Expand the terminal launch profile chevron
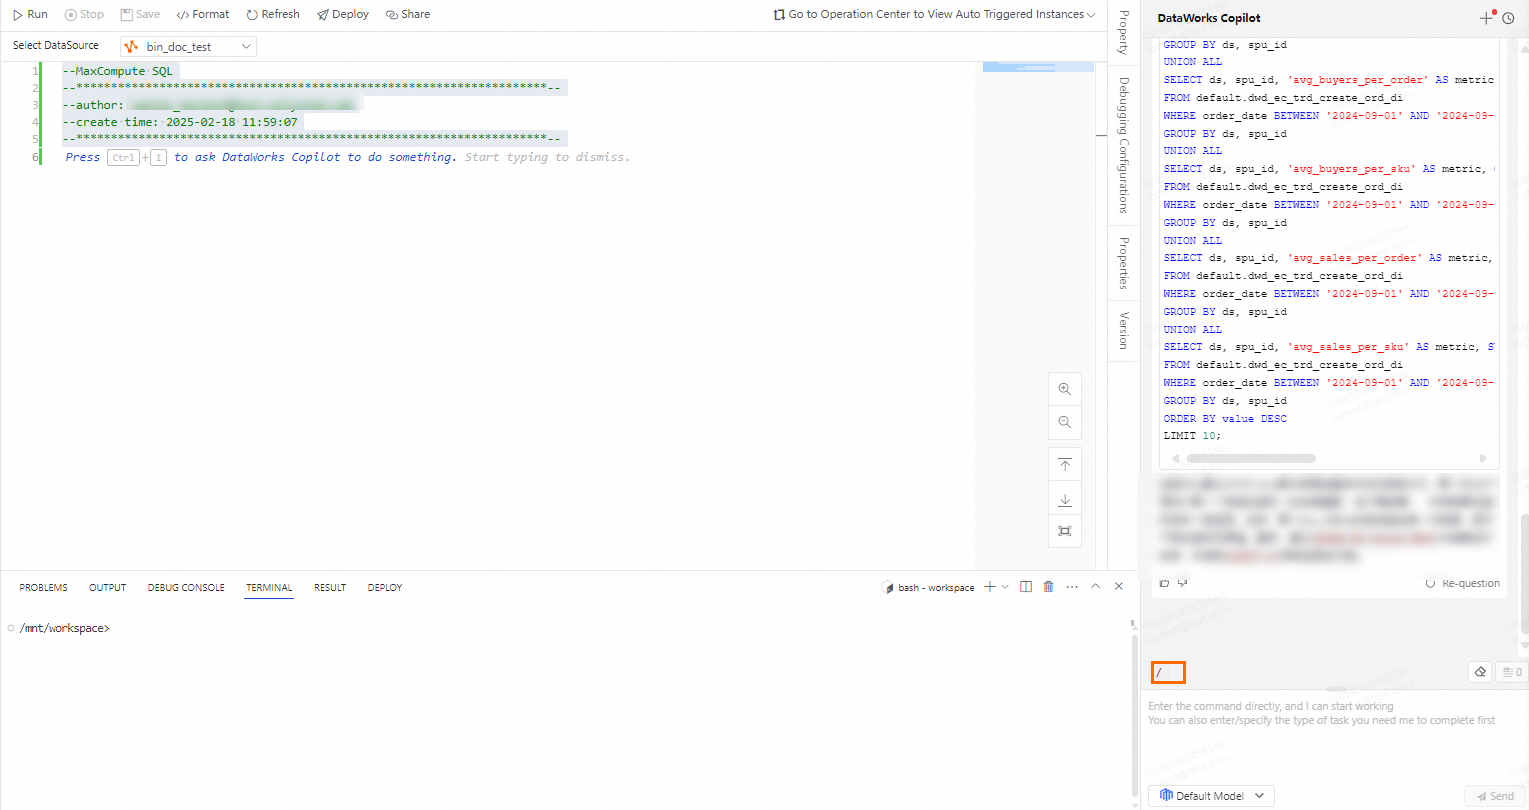 click(x=1005, y=587)
